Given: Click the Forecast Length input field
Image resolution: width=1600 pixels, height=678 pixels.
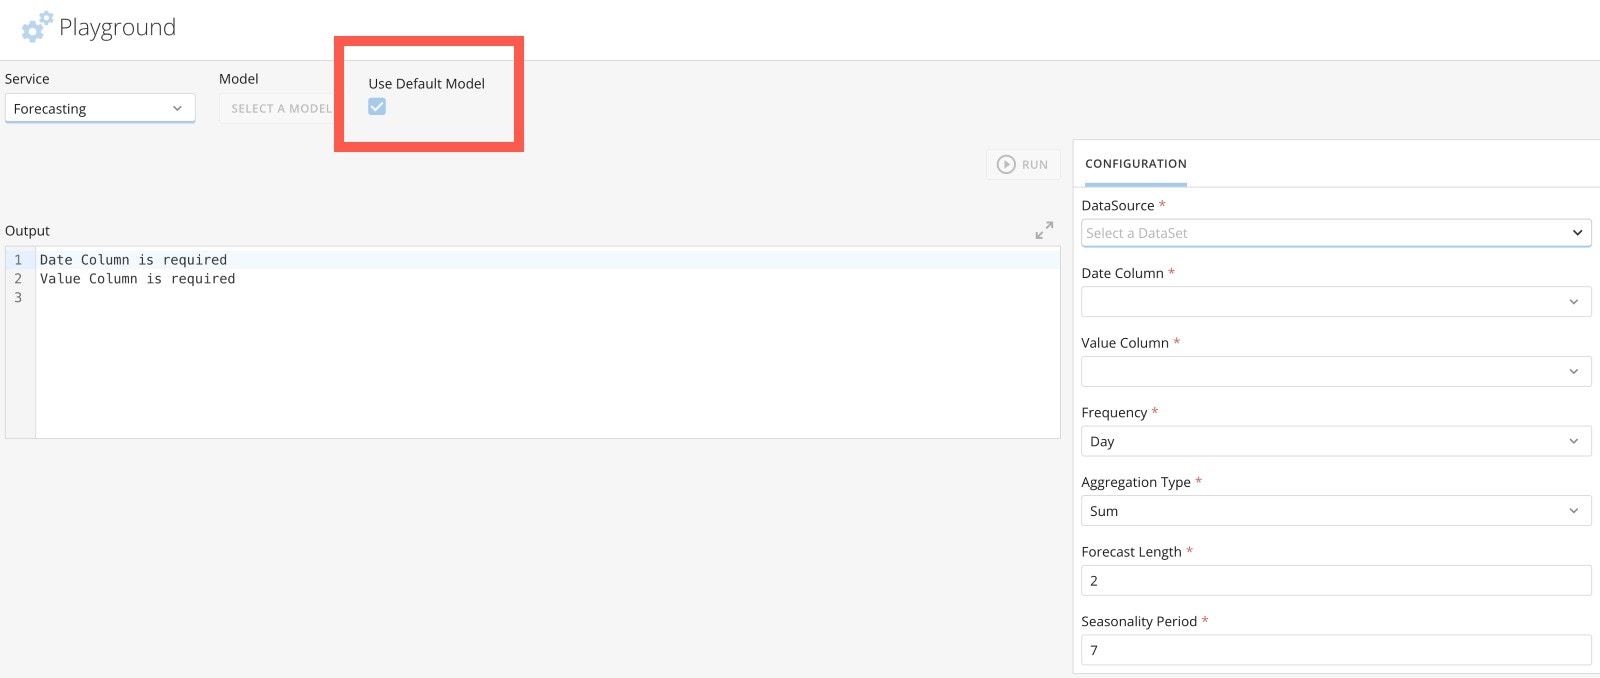Looking at the screenshot, I should [x=1336, y=580].
